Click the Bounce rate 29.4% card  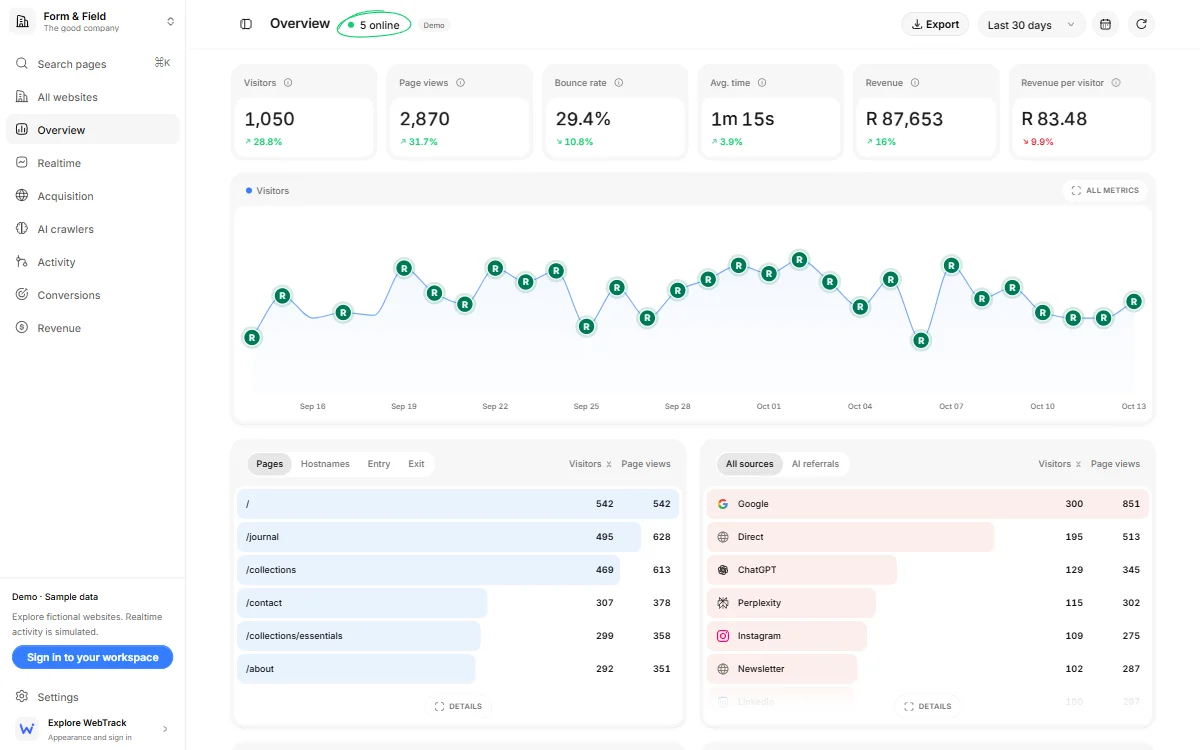pyautogui.click(x=615, y=112)
